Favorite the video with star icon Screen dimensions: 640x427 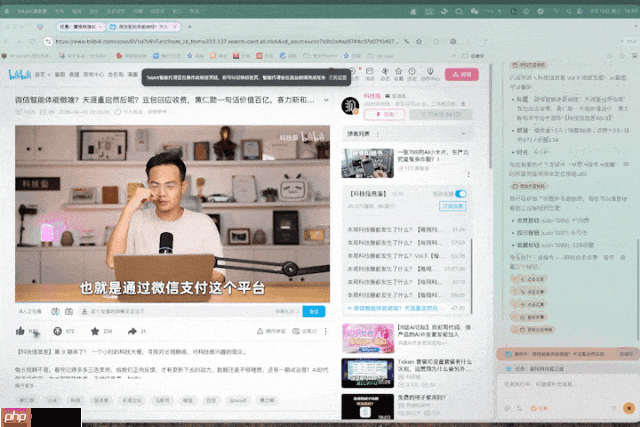pos(95,331)
